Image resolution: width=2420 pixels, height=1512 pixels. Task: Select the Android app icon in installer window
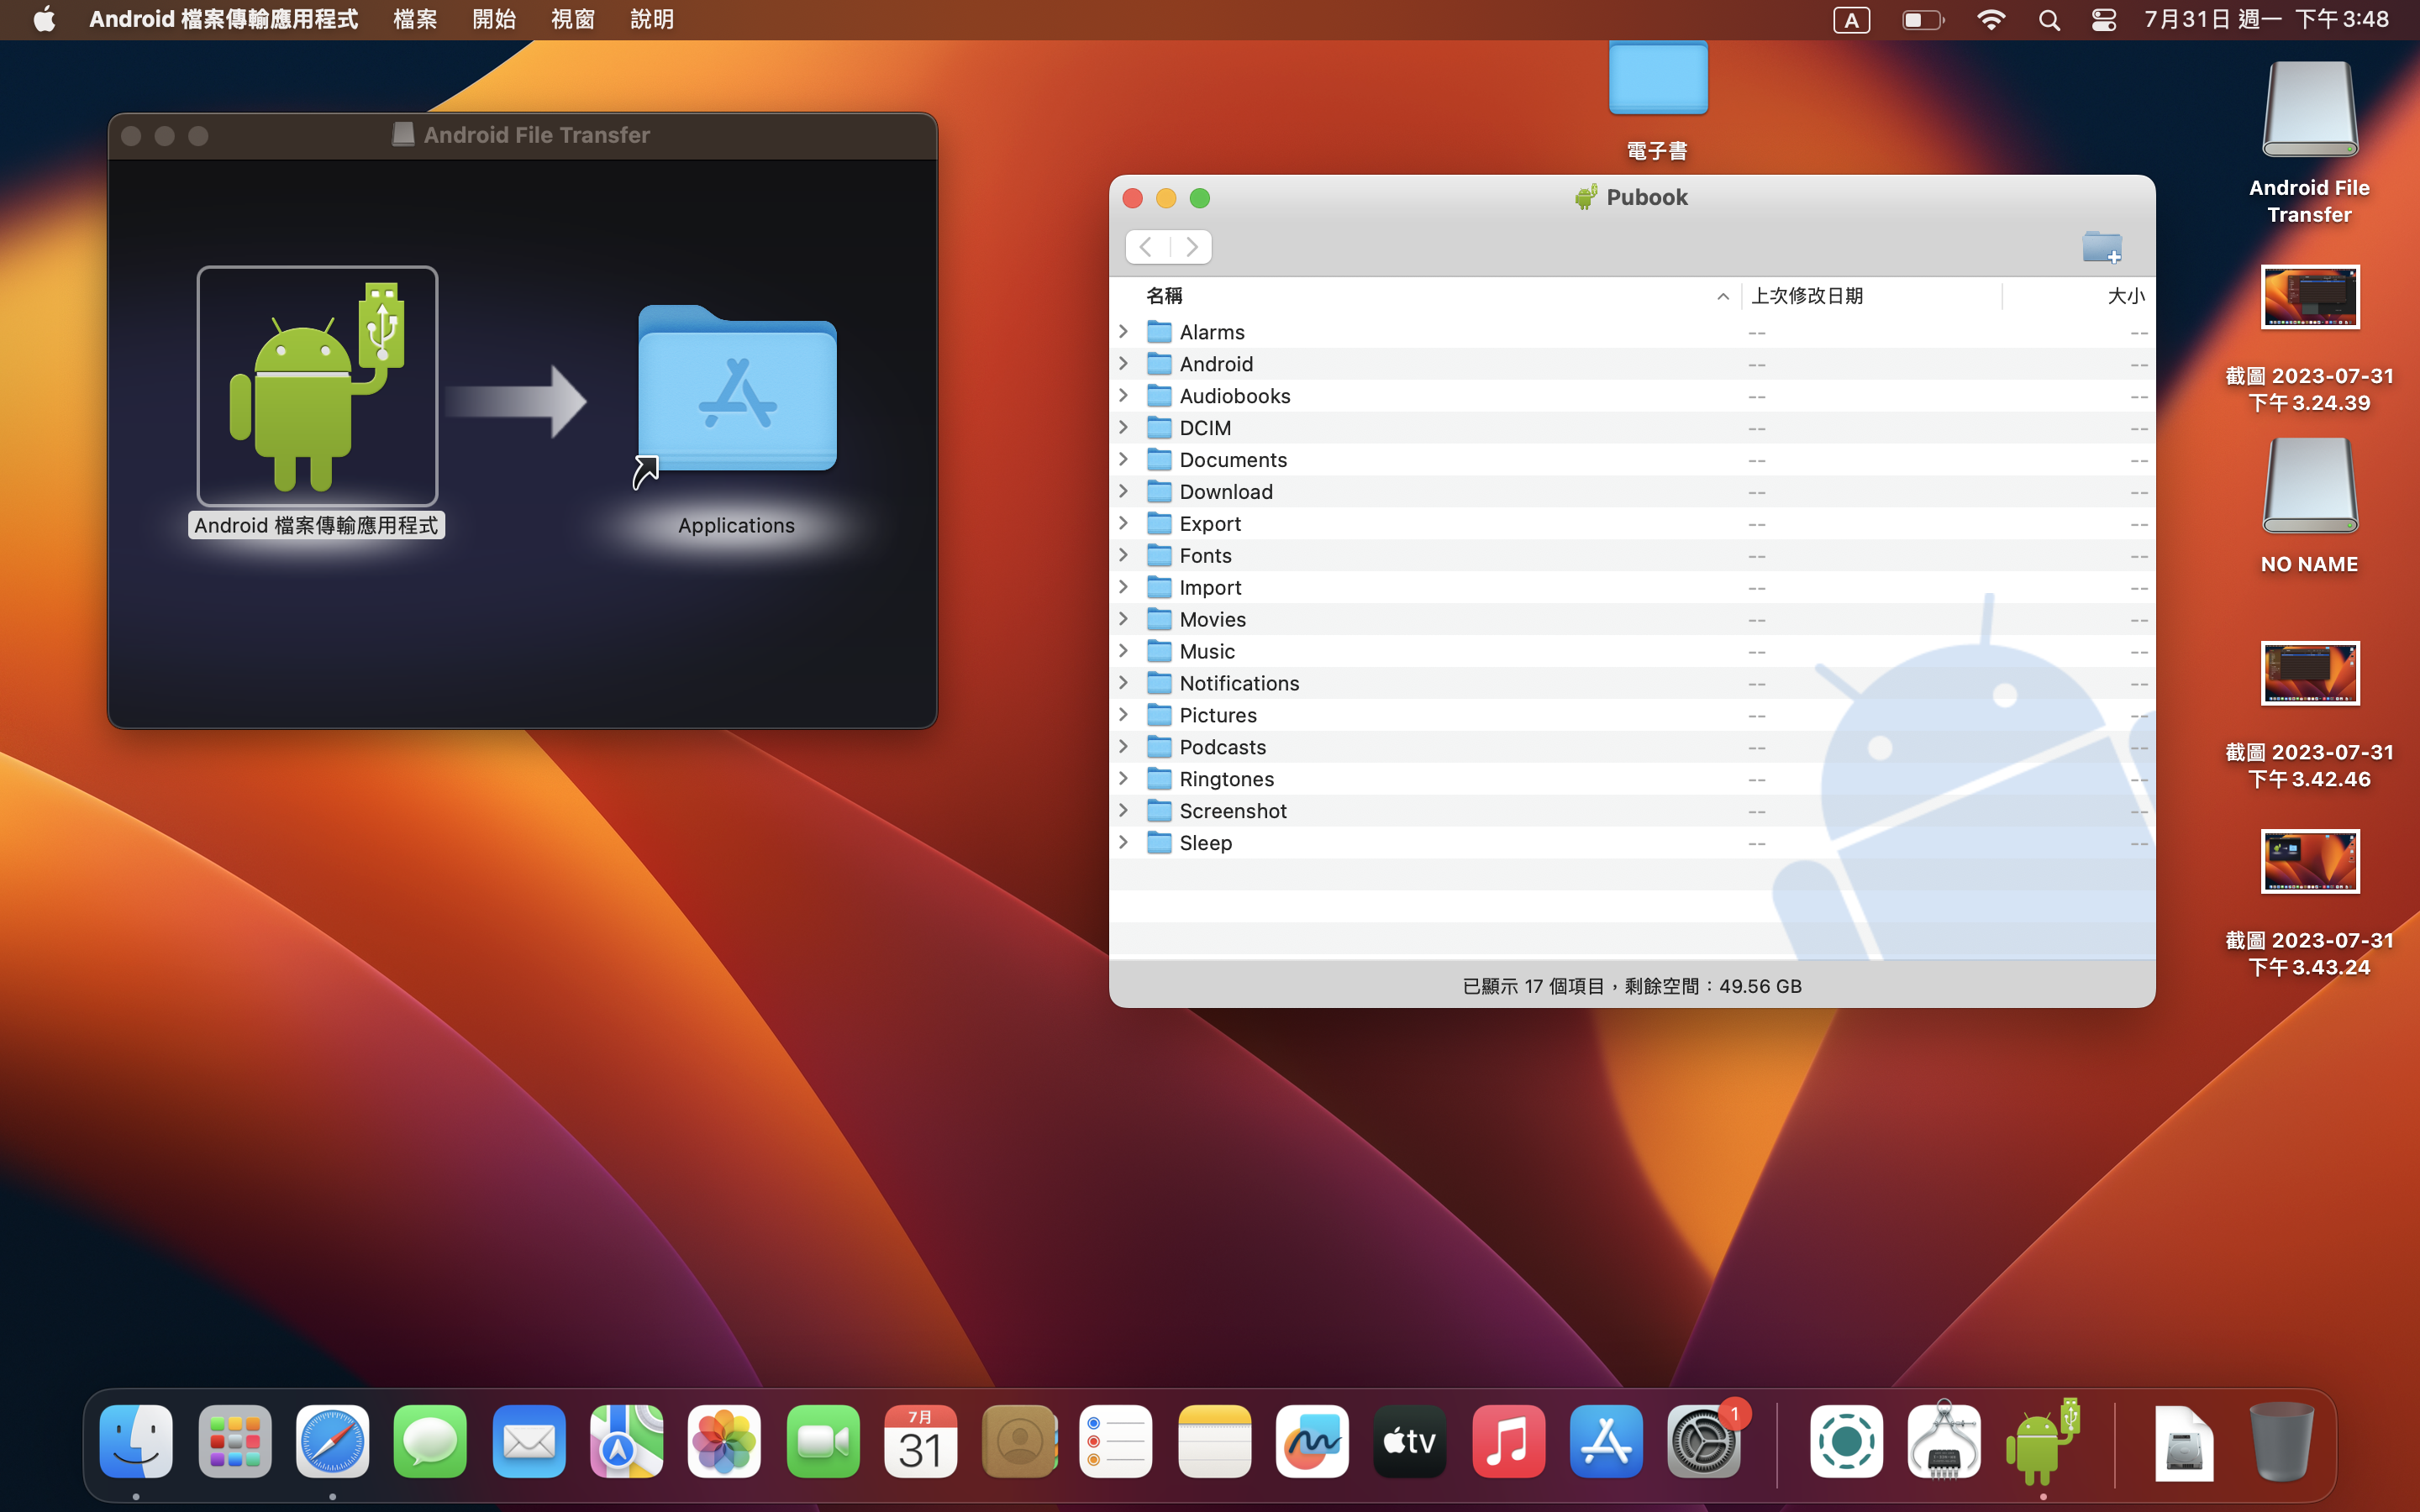[317, 386]
